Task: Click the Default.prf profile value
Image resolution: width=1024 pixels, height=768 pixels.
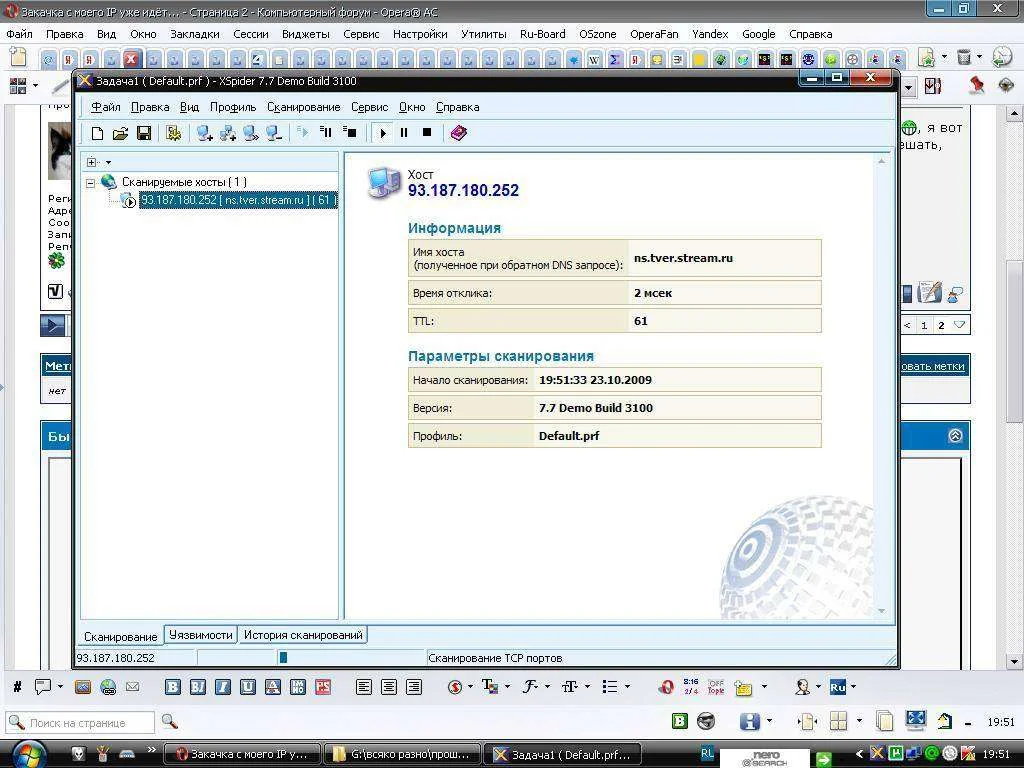Action: (569, 436)
